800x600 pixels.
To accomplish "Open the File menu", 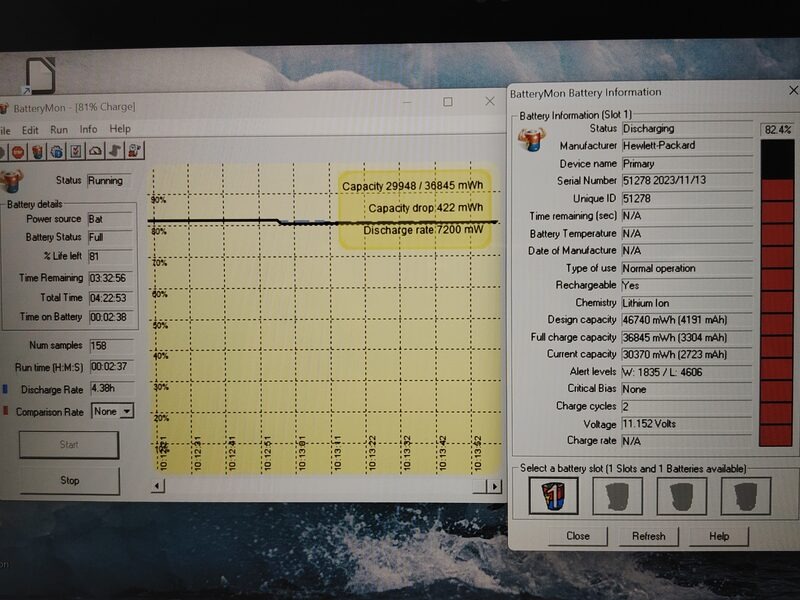I will (5, 131).
